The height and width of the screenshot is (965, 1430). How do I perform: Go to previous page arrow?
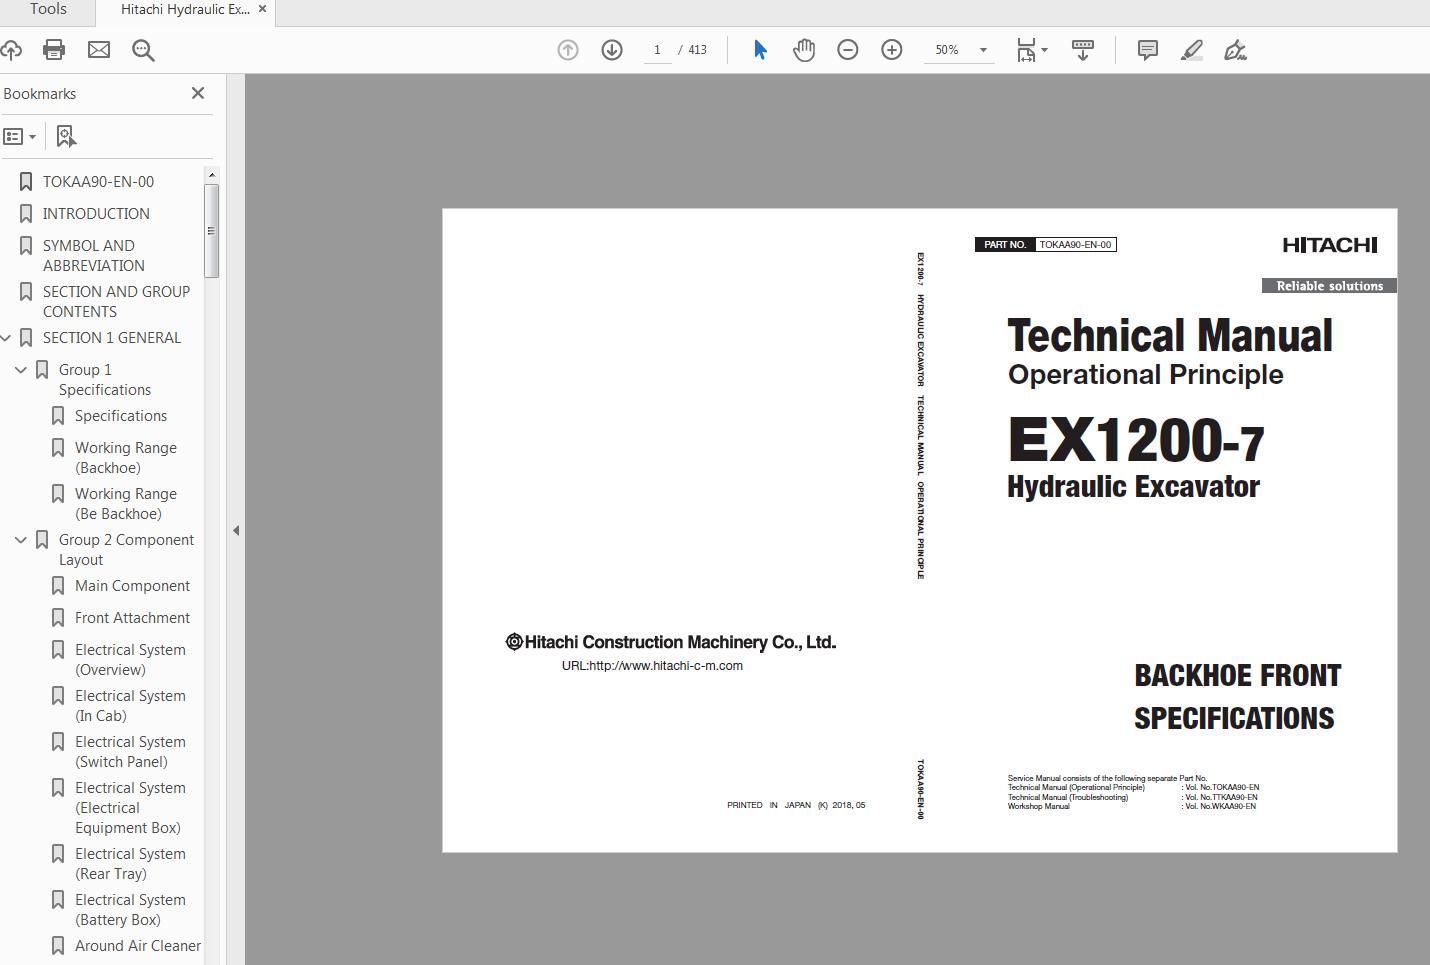[568, 50]
